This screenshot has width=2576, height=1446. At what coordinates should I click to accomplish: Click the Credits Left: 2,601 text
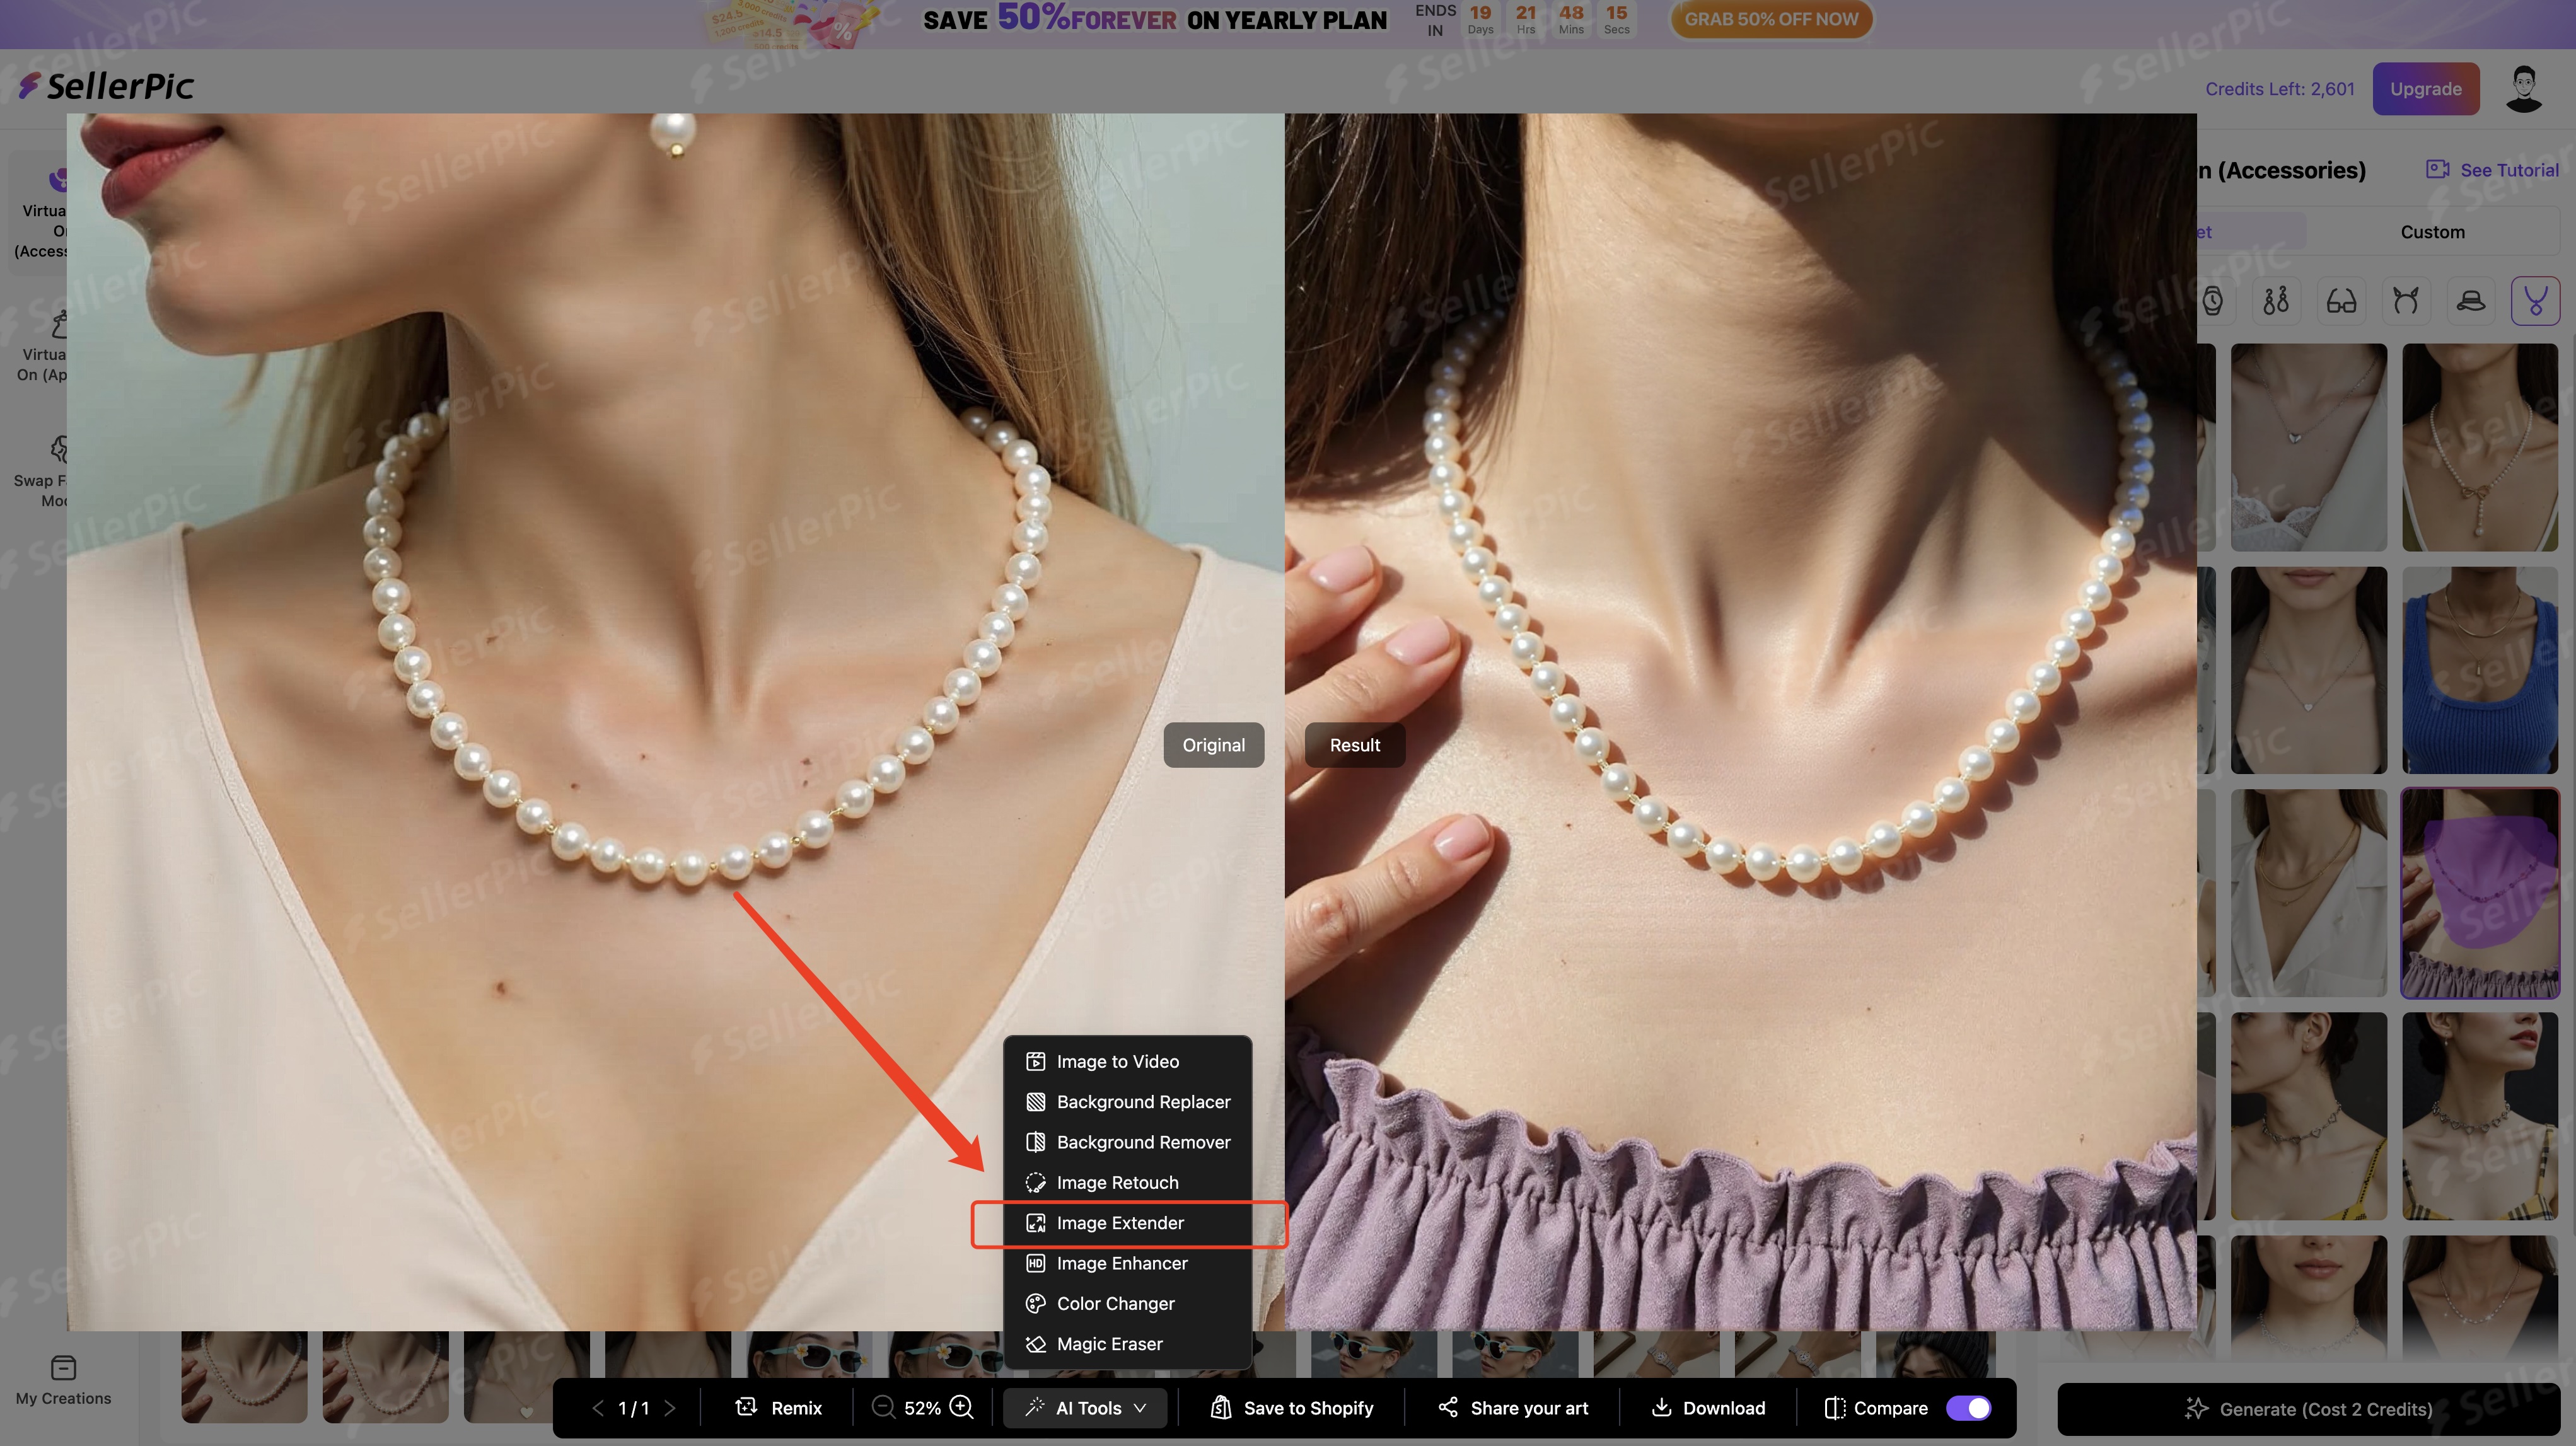pos(2279,89)
